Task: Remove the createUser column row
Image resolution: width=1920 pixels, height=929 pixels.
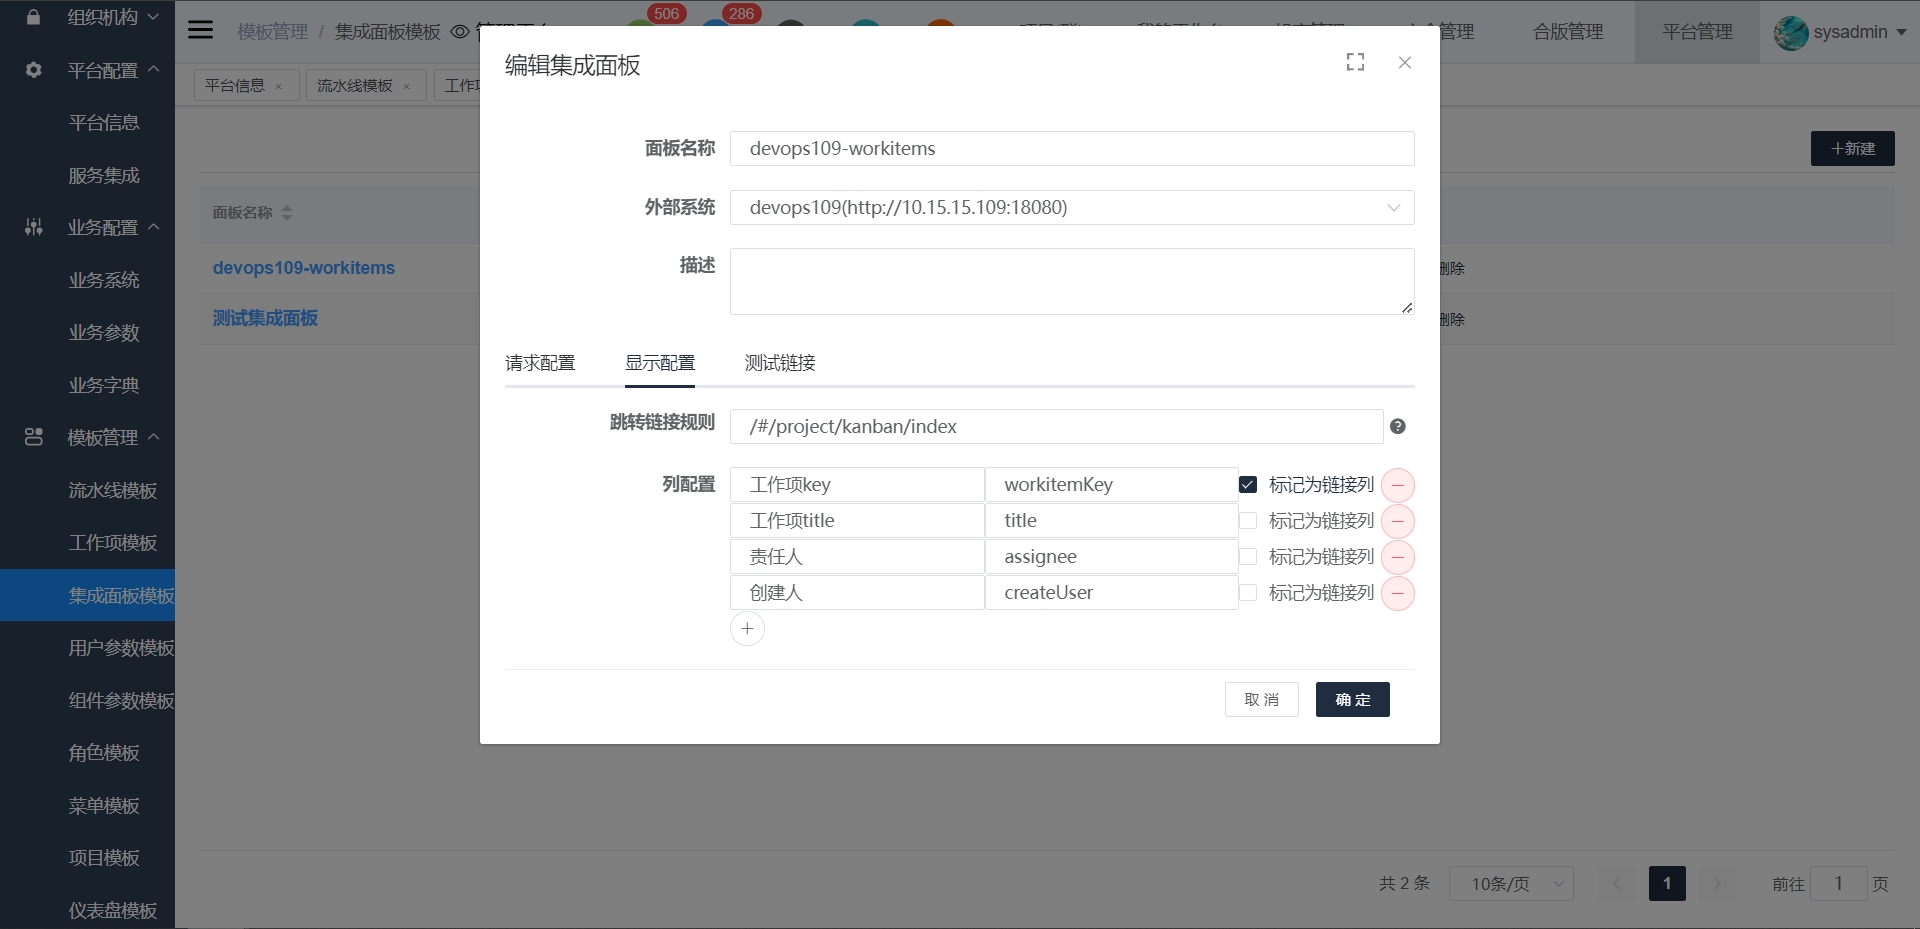Action: click(x=1397, y=593)
